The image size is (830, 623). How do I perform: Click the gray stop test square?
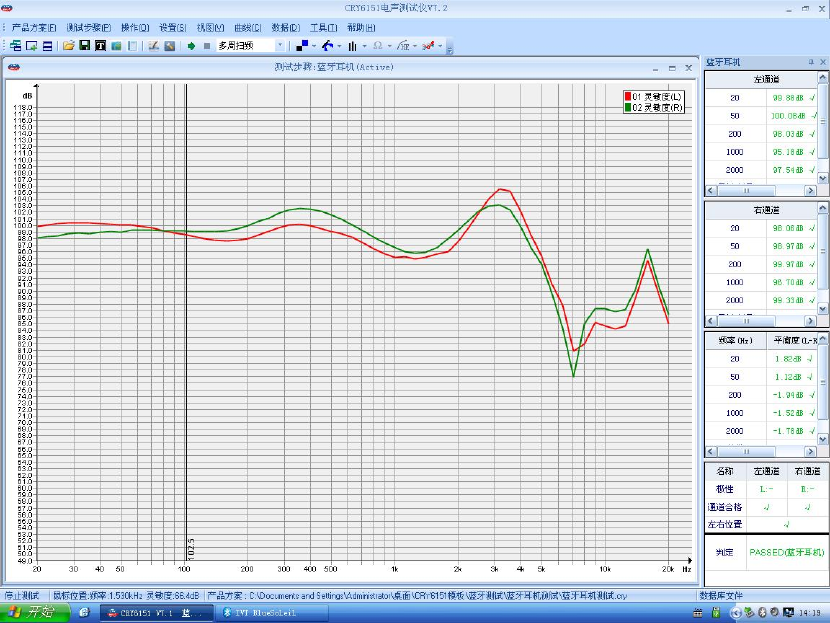tap(206, 46)
